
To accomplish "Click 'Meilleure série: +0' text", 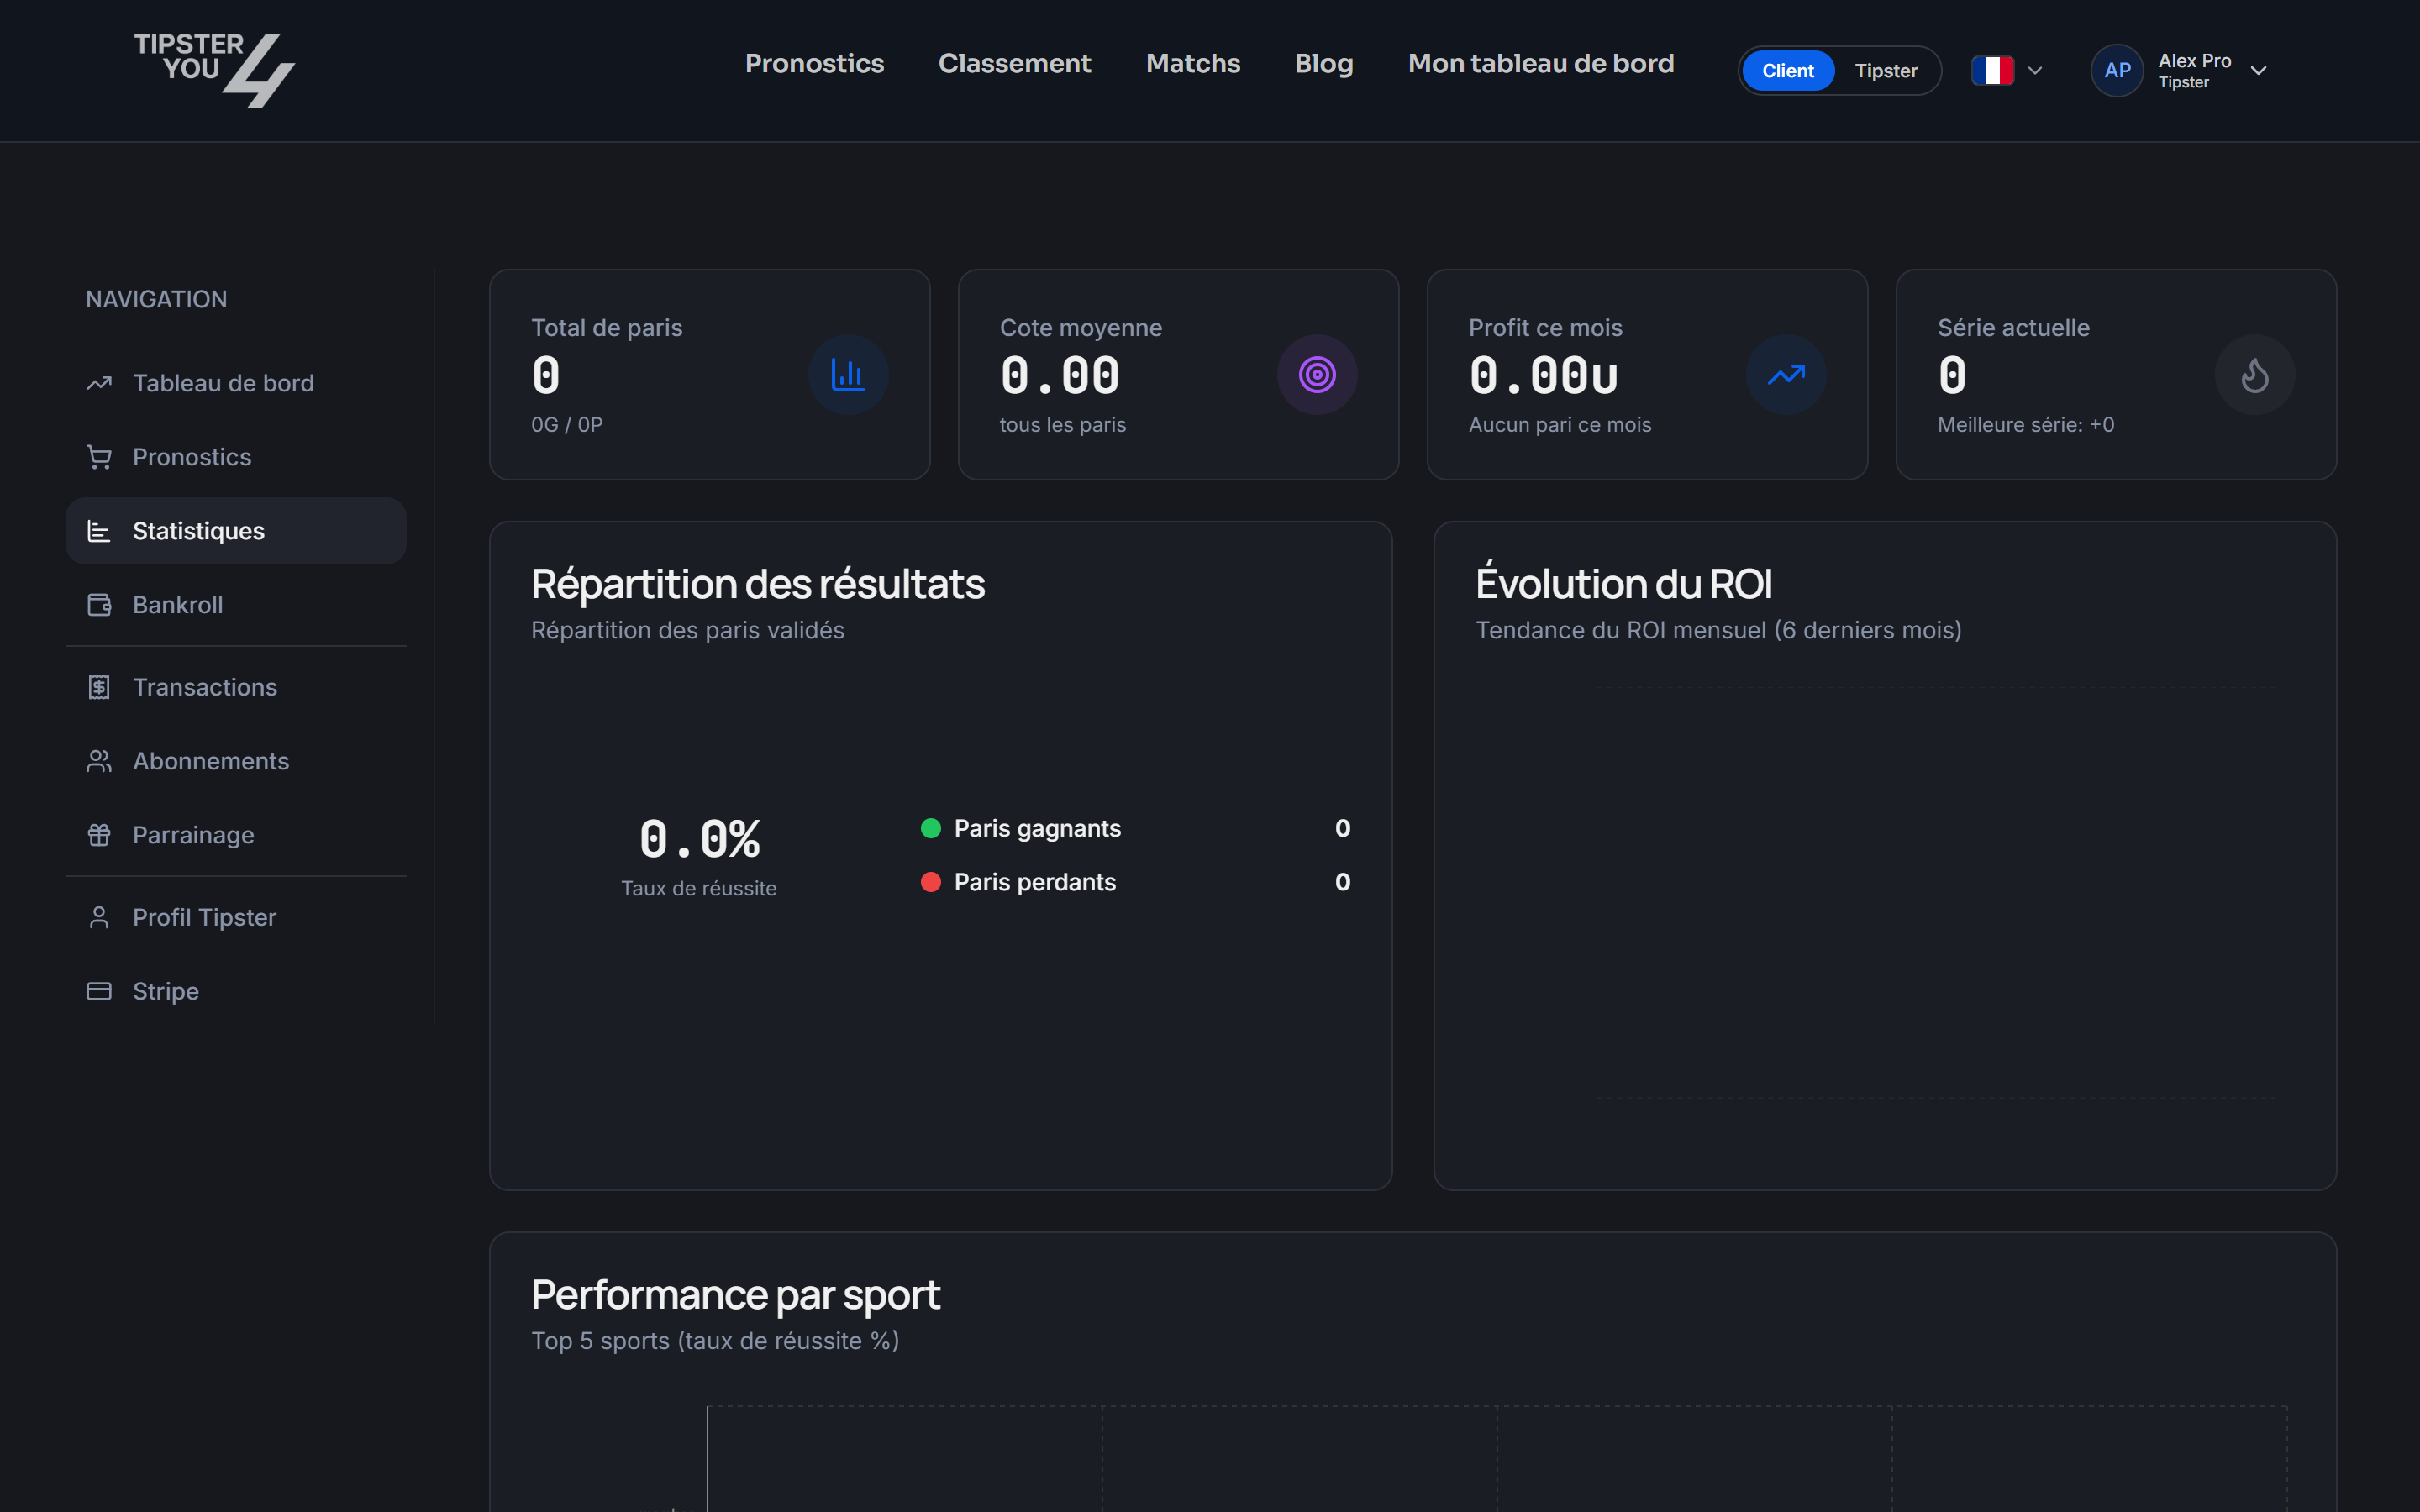I will coord(2026,425).
